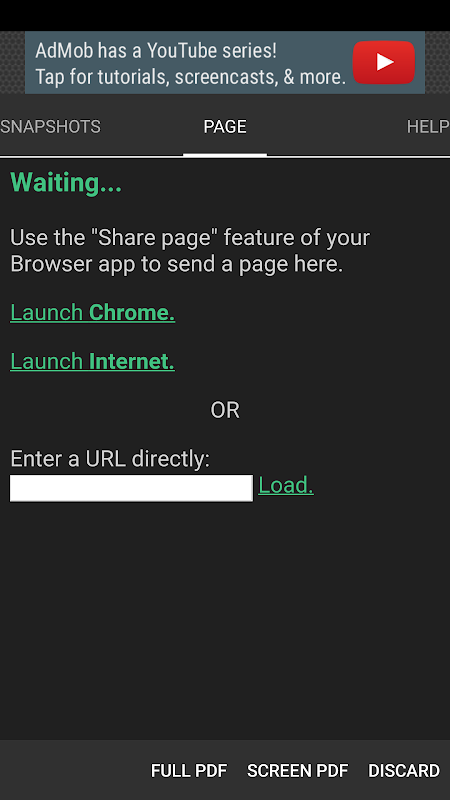Click the Launch Internet link
Image resolution: width=450 pixels, height=800 pixels.
pyautogui.click(x=92, y=361)
